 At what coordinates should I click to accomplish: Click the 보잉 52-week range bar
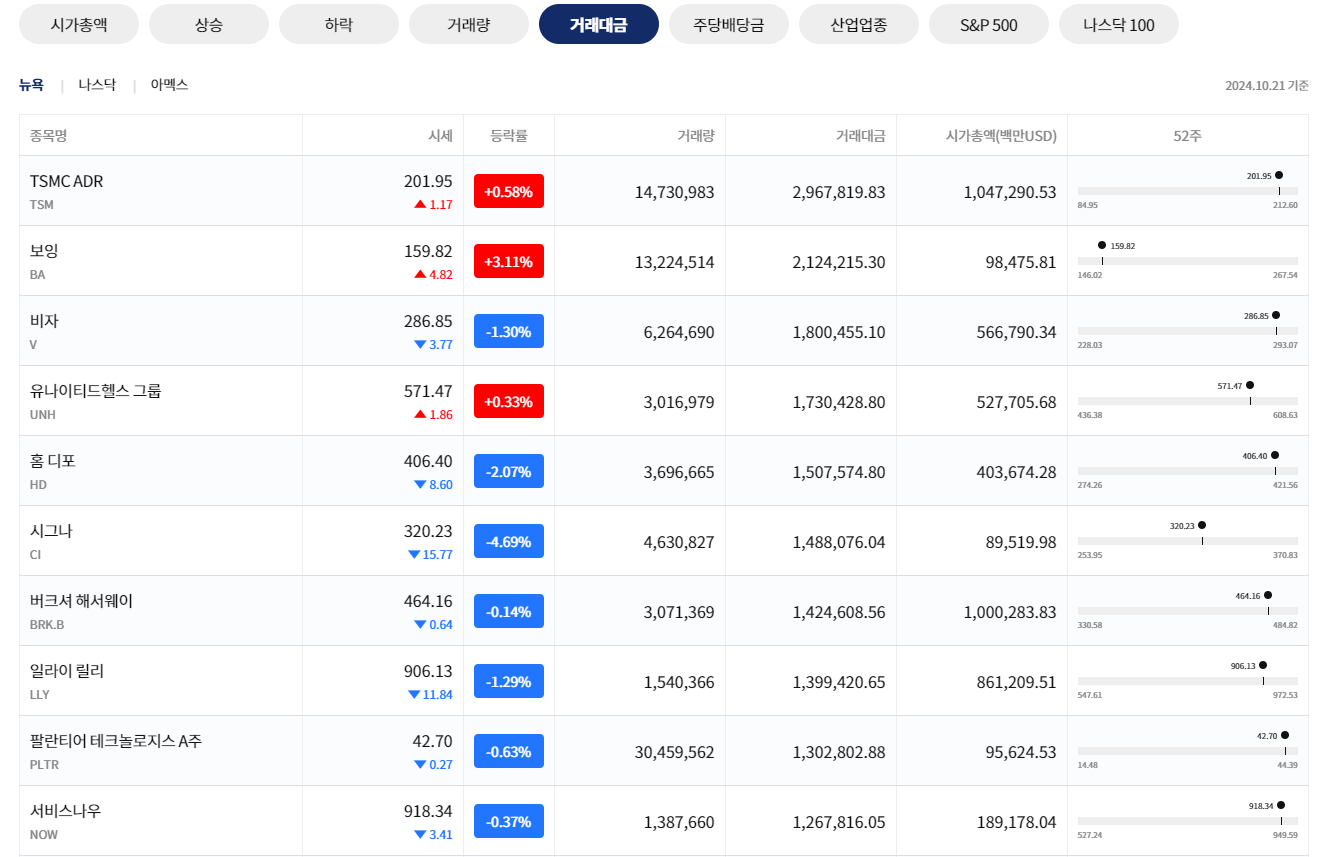point(1188,261)
